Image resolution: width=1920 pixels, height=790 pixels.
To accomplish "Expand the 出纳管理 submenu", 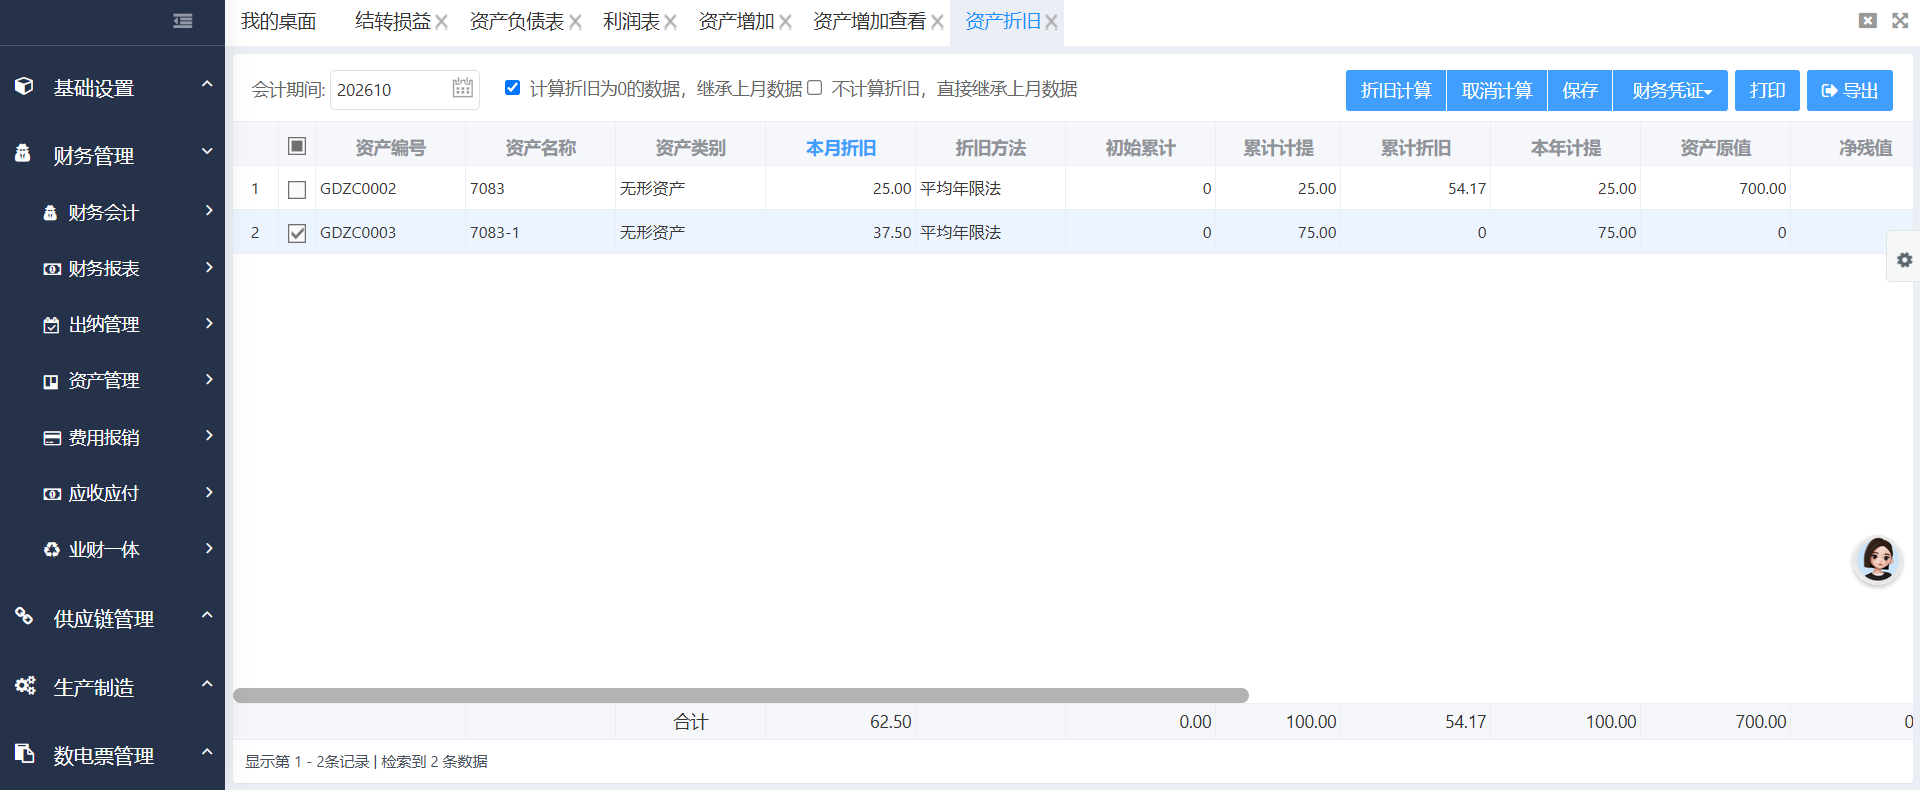I will 112,324.
